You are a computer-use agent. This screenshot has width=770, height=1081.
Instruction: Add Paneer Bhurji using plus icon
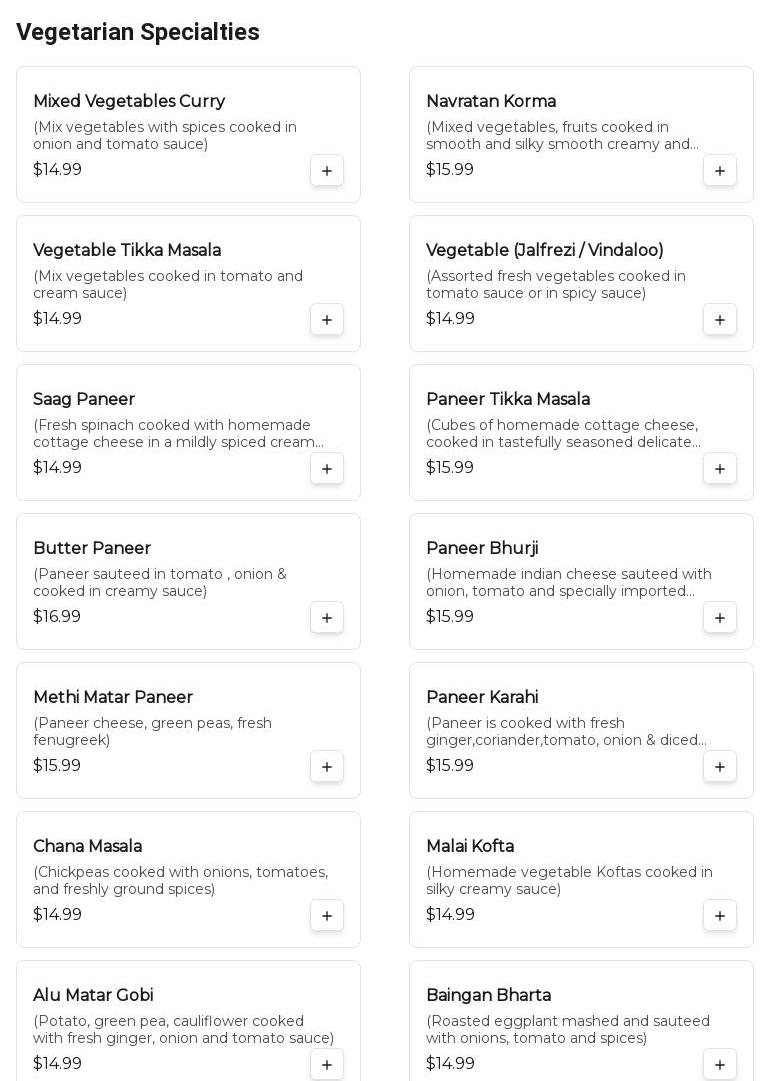point(720,617)
